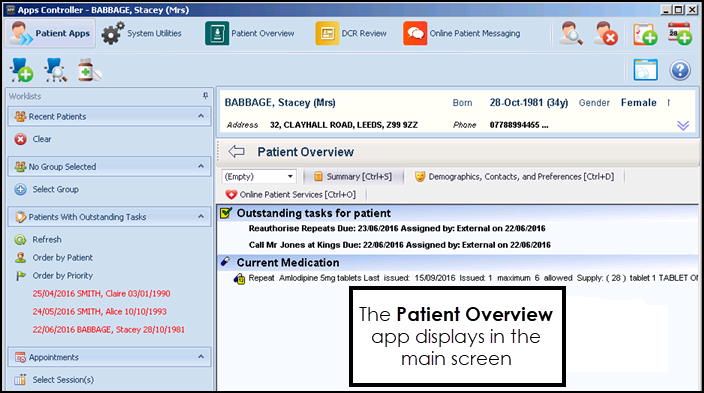Viewport: 704px width, 393px height.
Task: Open the Patient Overview app icon
Action: click(217, 33)
